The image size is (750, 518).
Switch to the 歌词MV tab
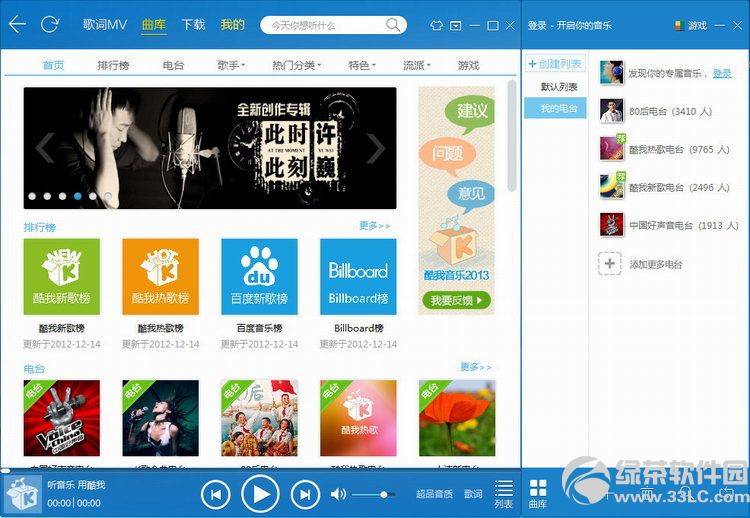105,24
